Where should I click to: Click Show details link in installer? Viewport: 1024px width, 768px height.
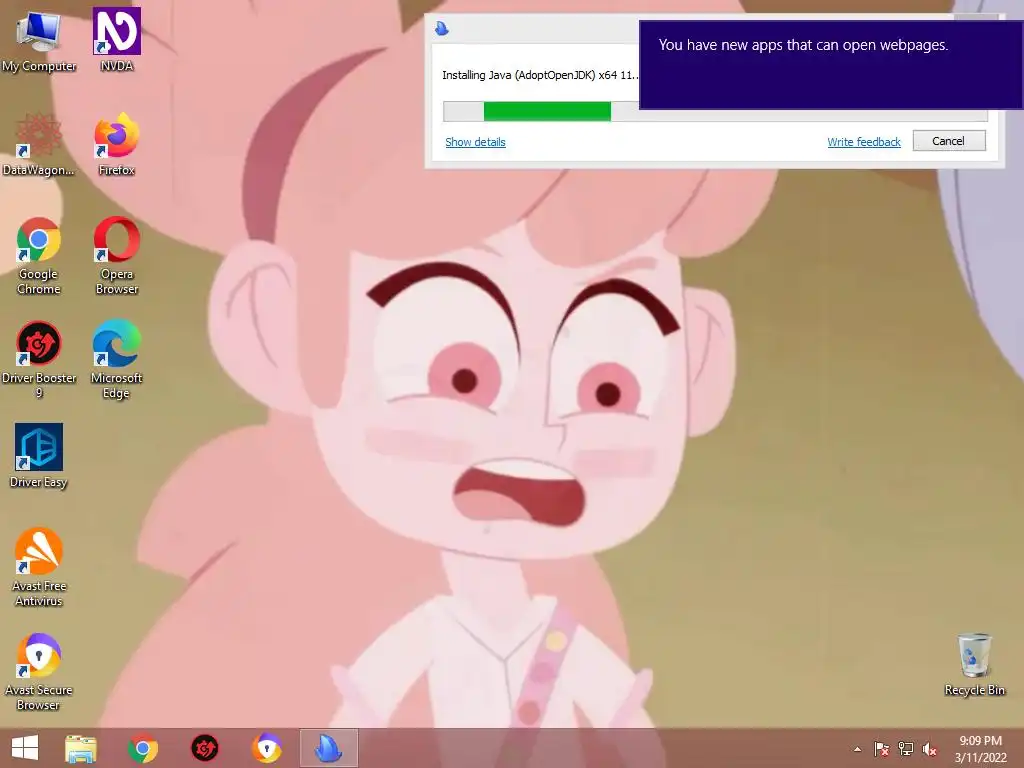point(475,142)
